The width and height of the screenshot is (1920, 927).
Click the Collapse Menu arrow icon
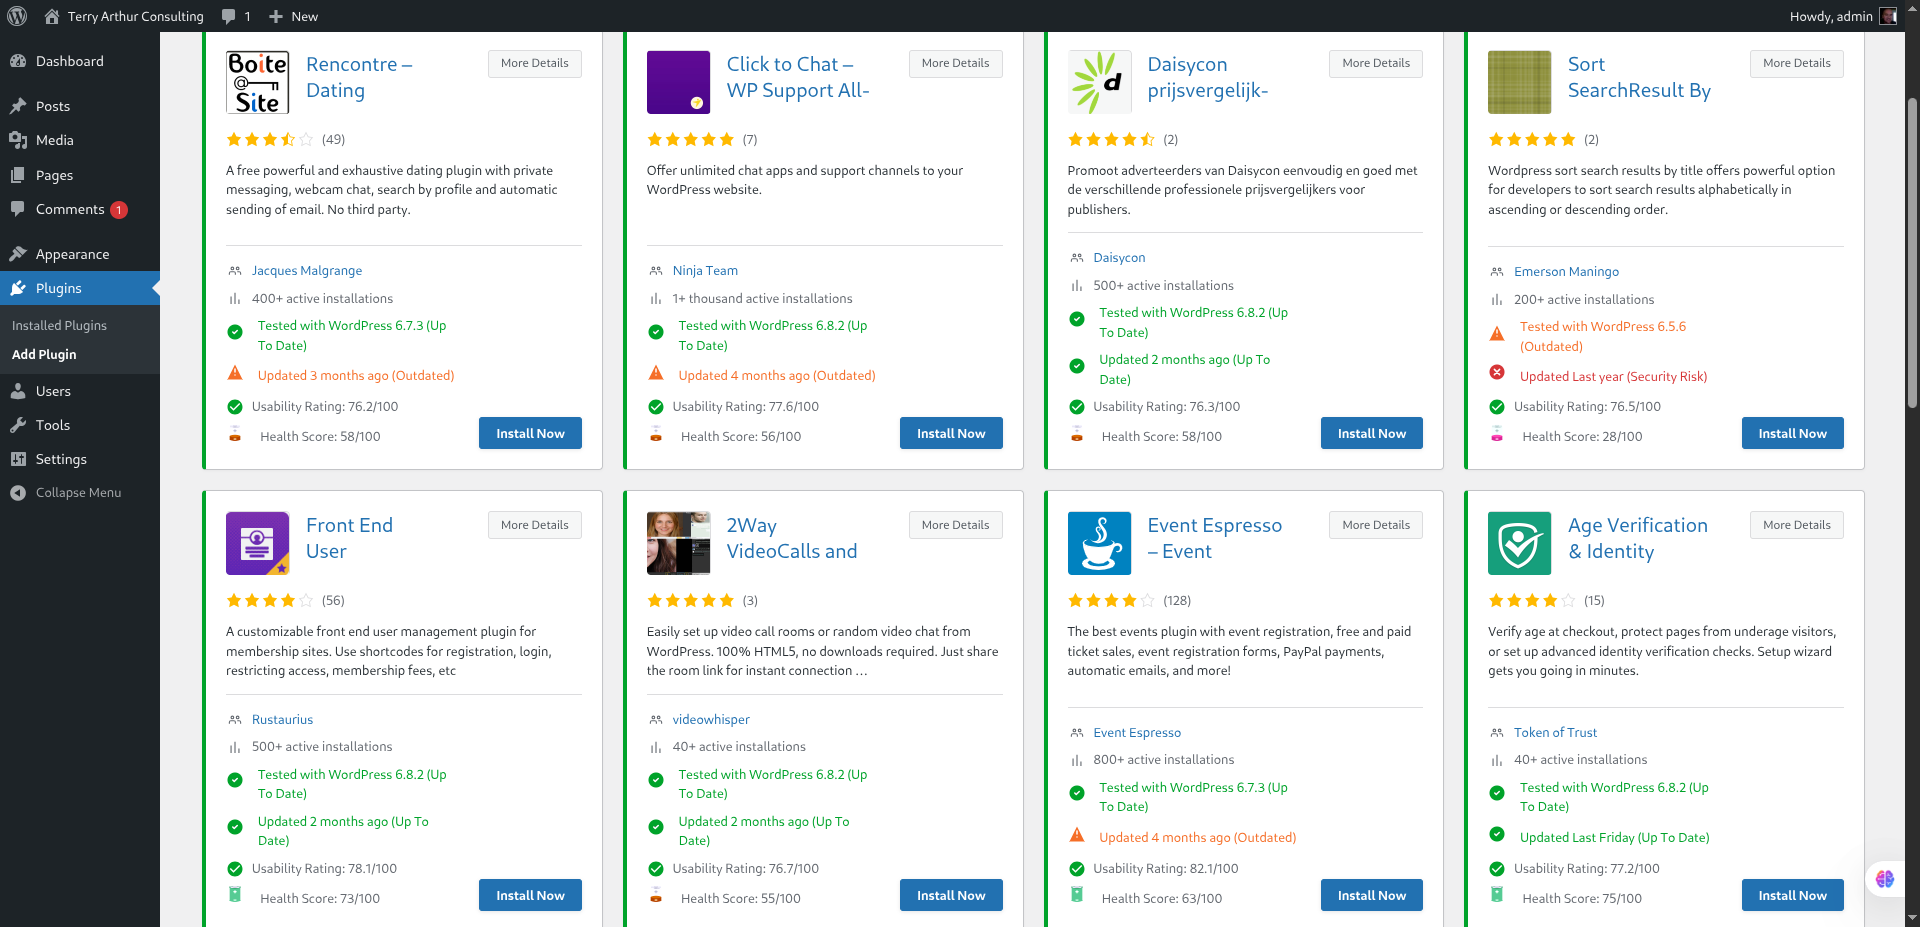pyautogui.click(x=18, y=493)
